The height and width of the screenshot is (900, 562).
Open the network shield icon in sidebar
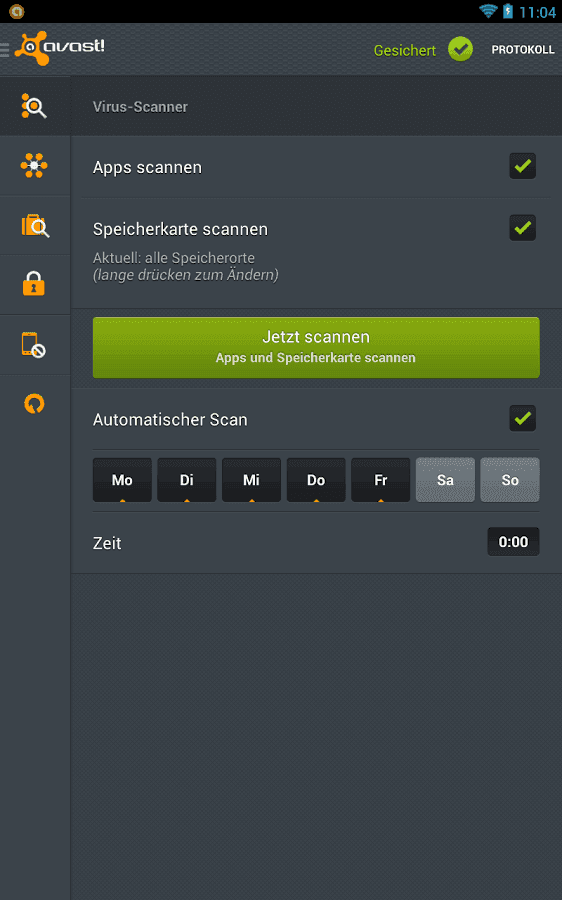coord(34,166)
